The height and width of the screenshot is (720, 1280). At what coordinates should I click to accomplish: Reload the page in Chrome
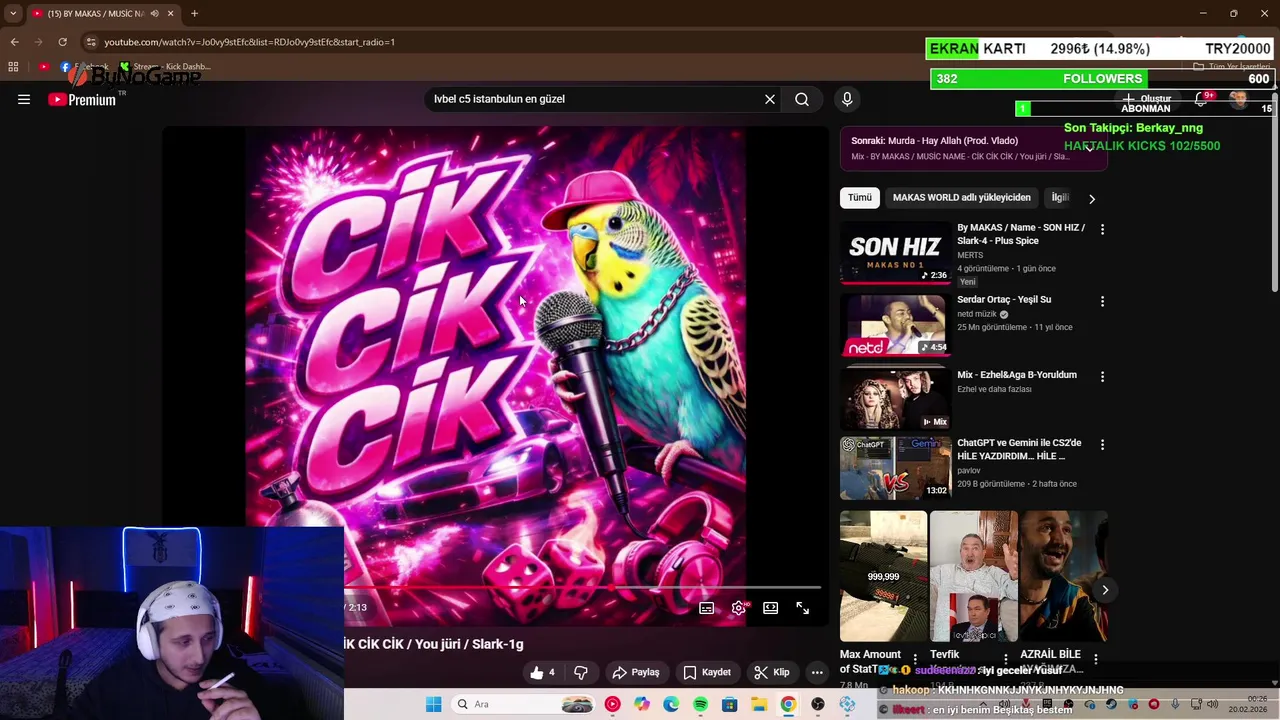click(62, 42)
